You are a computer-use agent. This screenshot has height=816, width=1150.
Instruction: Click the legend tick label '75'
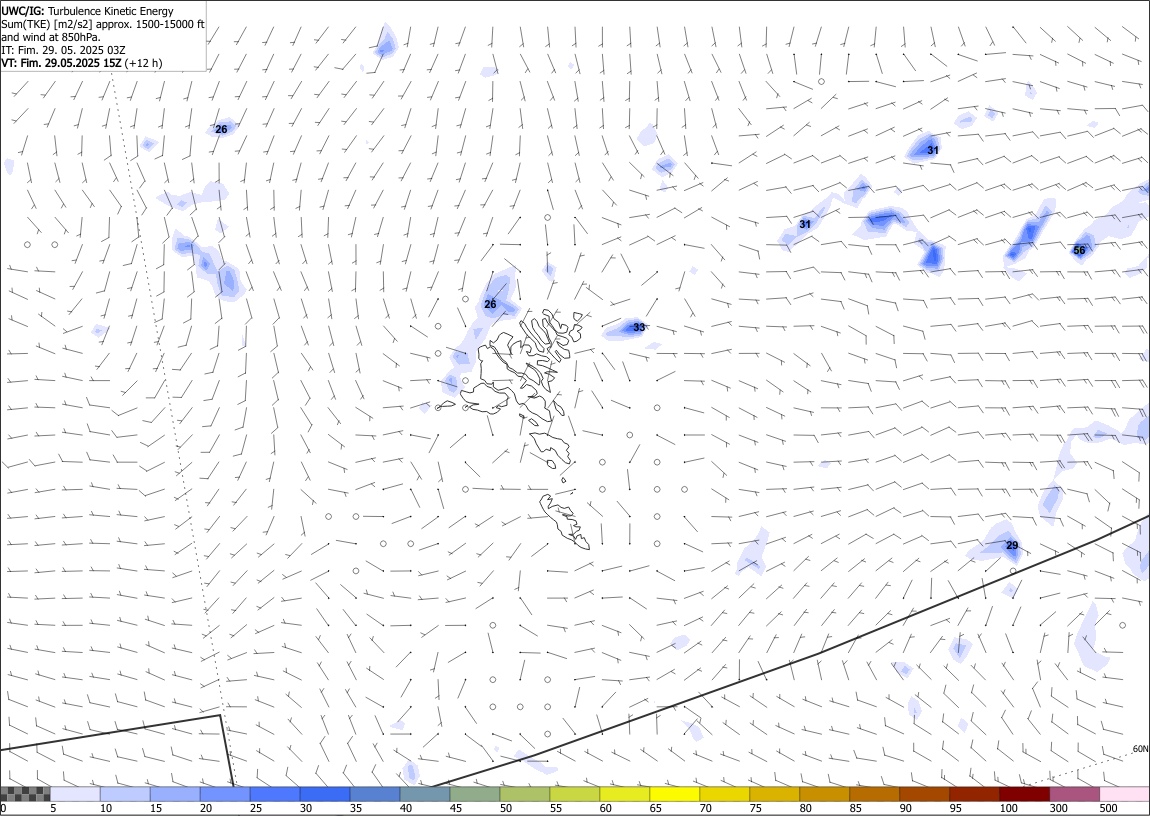click(x=755, y=808)
